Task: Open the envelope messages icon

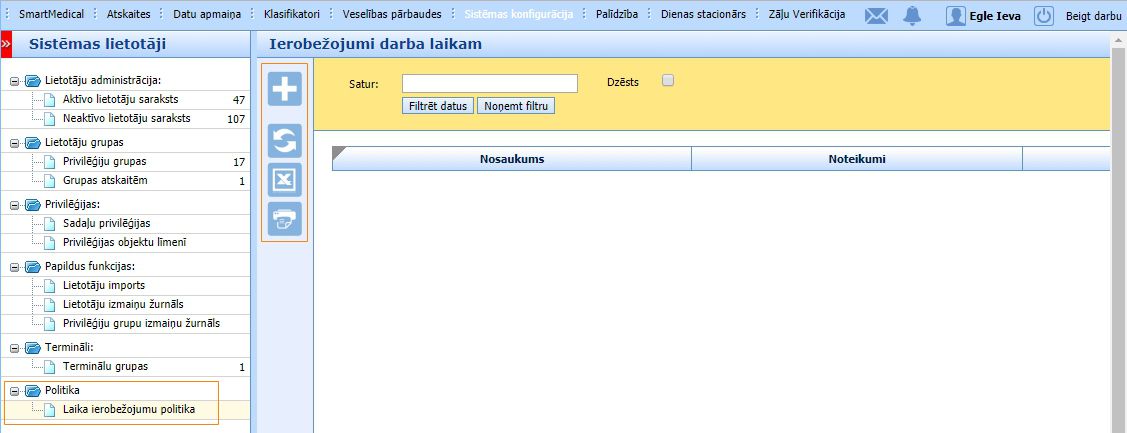Action: click(x=876, y=15)
